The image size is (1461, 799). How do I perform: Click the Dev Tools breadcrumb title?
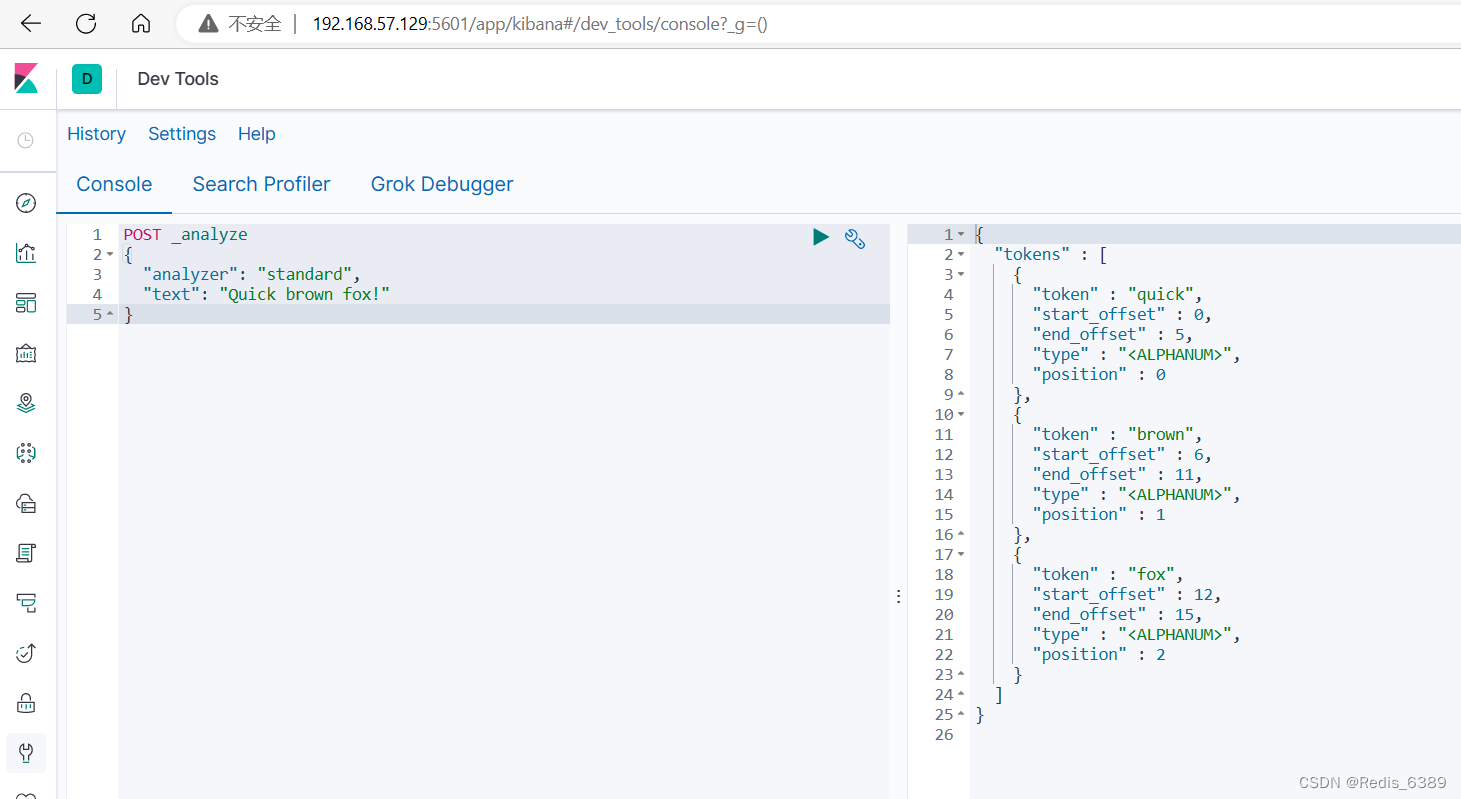click(178, 79)
